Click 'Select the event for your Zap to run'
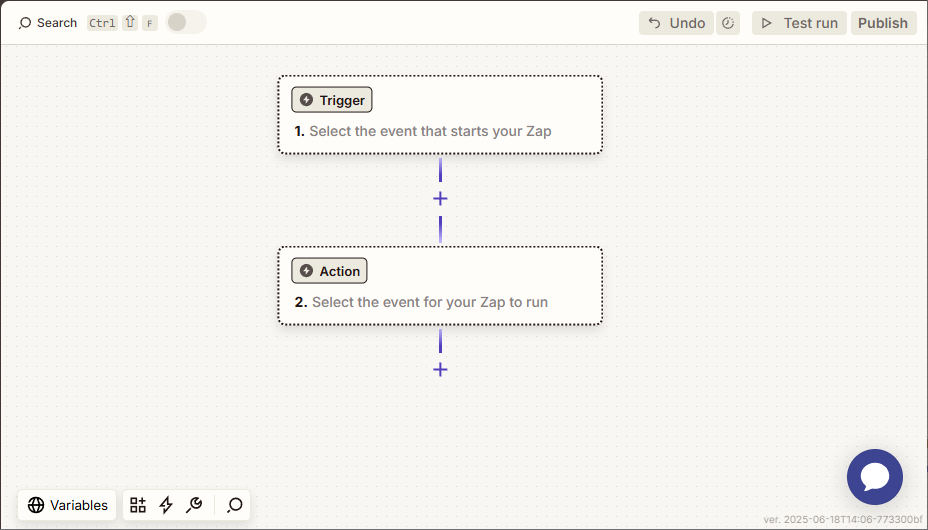 (430, 302)
